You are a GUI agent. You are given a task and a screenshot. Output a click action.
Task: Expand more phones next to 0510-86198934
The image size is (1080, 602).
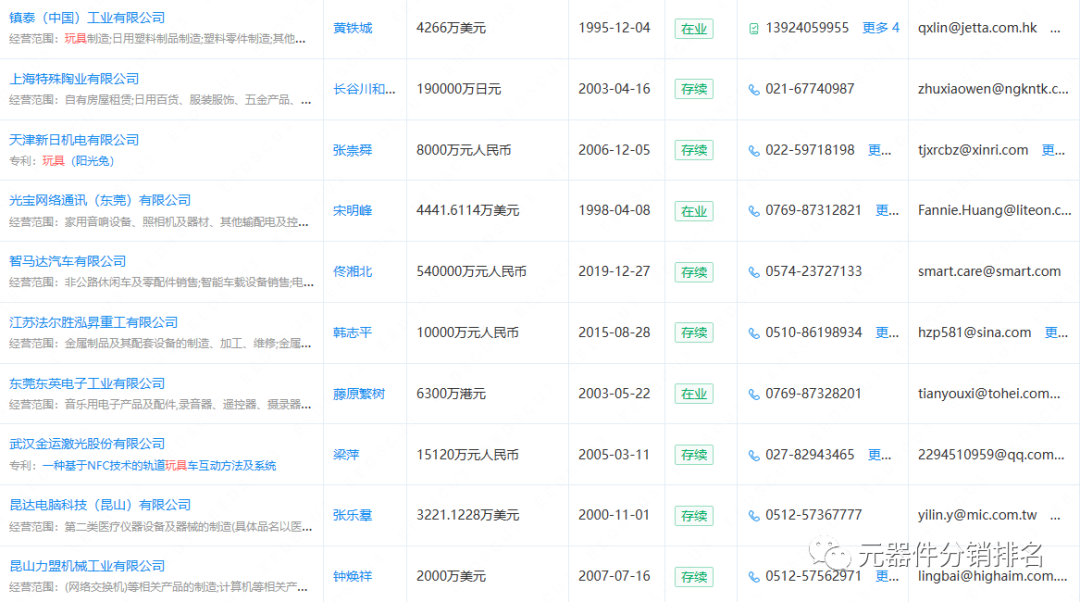[887, 333]
